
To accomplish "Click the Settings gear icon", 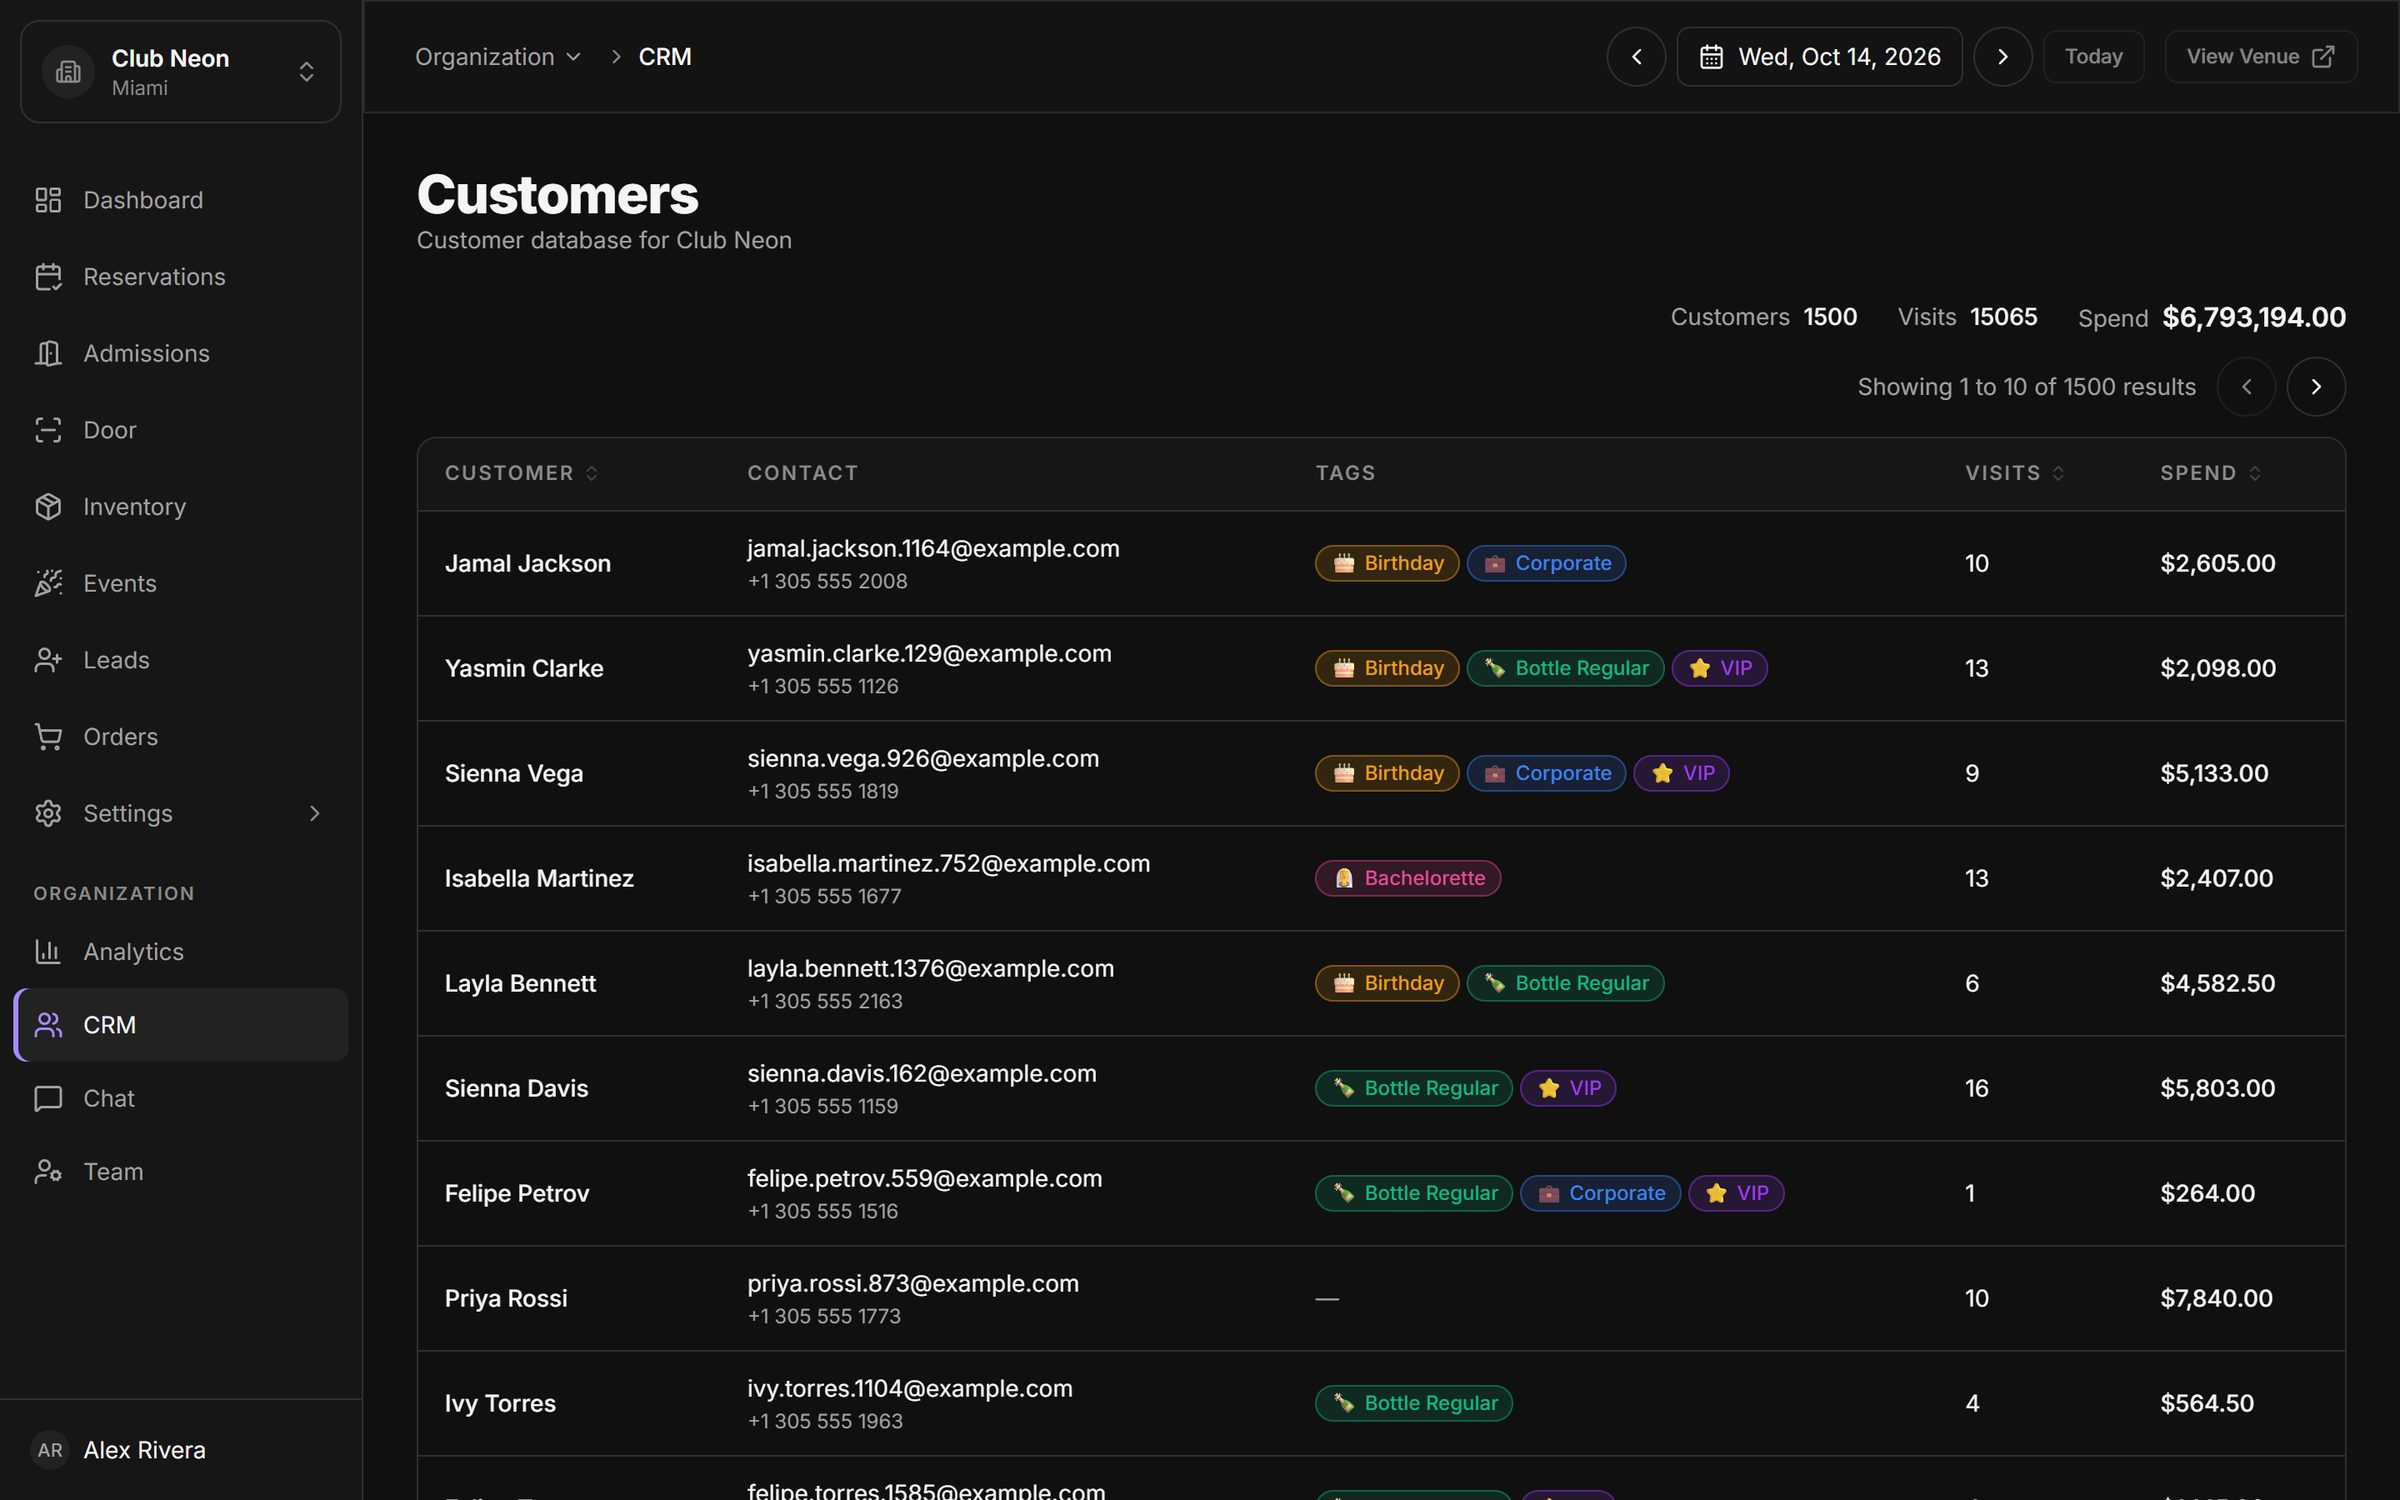I will pyautogui.click(x=48, y=813).
